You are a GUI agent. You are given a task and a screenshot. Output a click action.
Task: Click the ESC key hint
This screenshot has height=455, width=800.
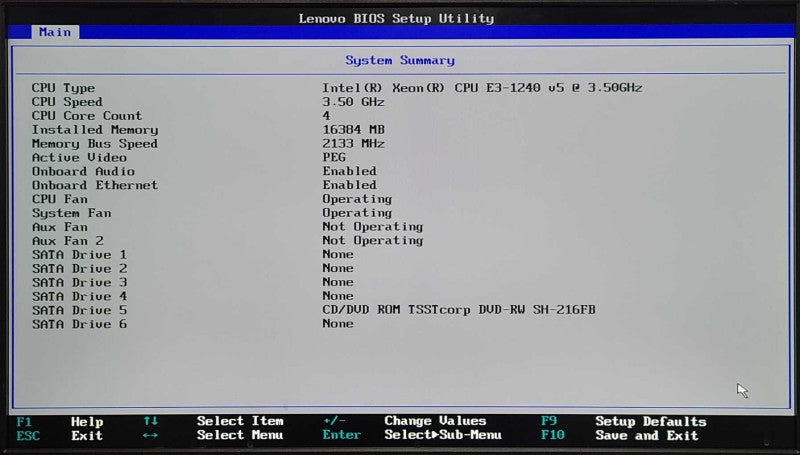point(28,436)
